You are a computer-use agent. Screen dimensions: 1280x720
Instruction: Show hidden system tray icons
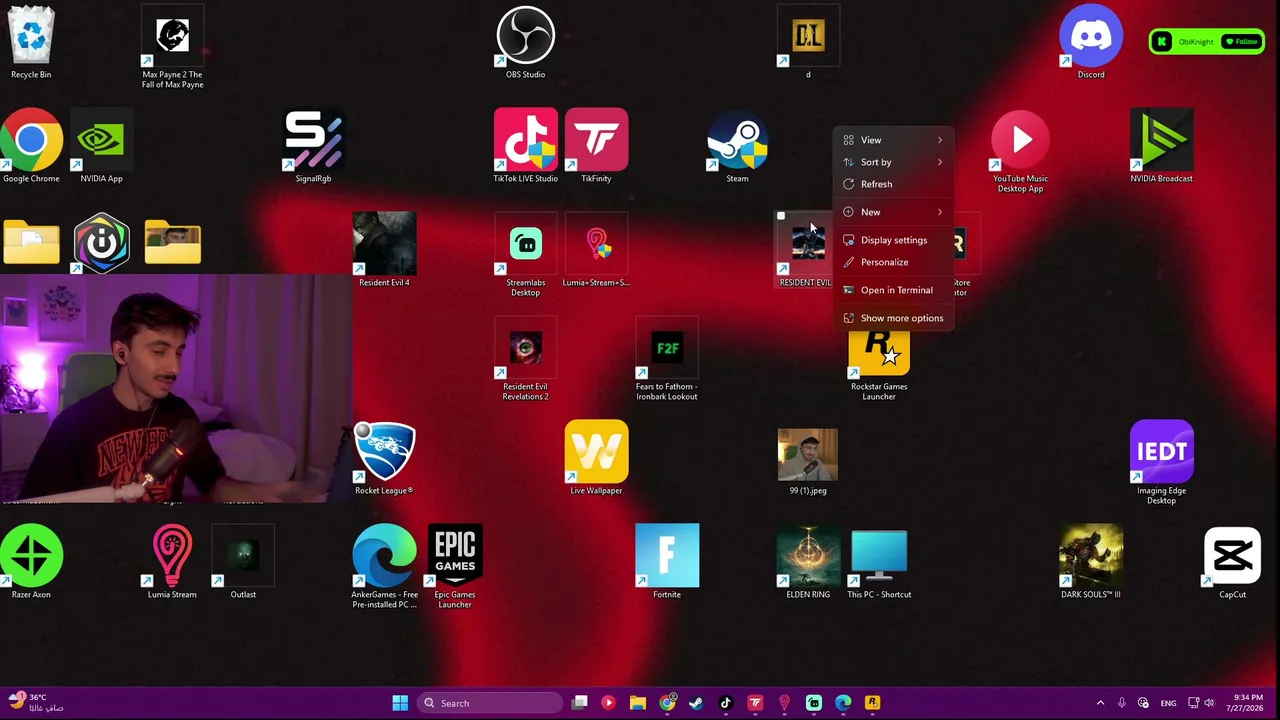(1100, 703)
